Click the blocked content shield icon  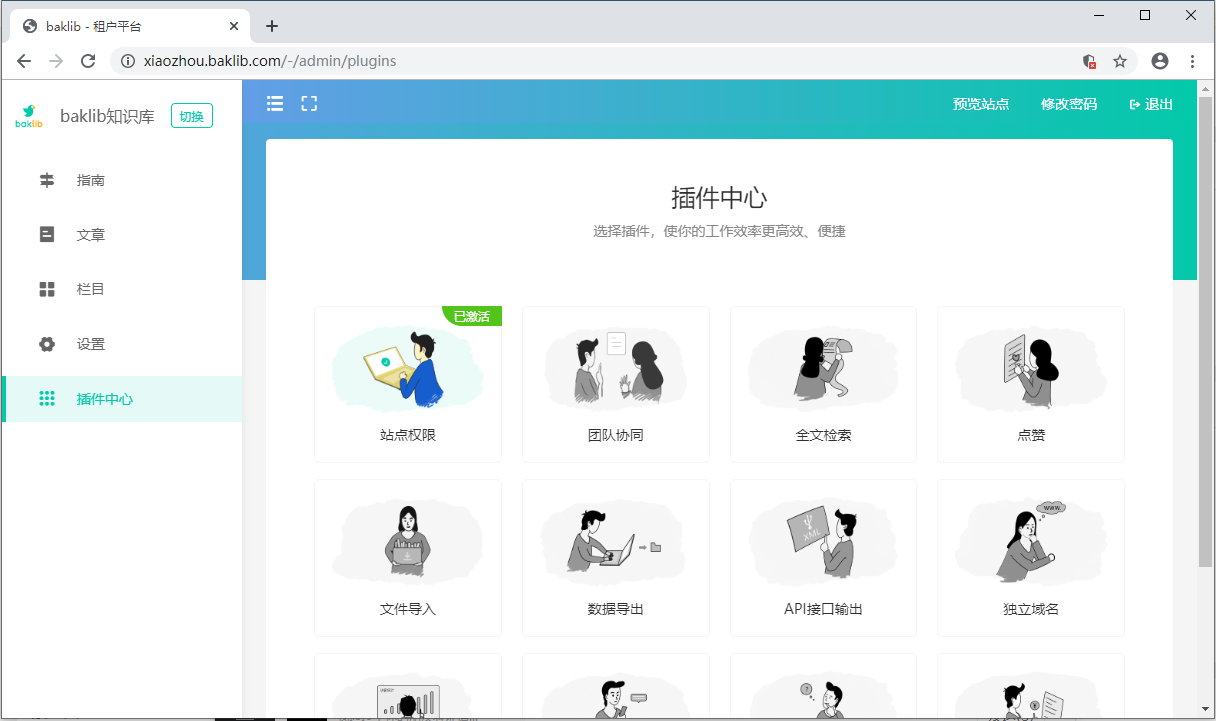click(1090, 61)
